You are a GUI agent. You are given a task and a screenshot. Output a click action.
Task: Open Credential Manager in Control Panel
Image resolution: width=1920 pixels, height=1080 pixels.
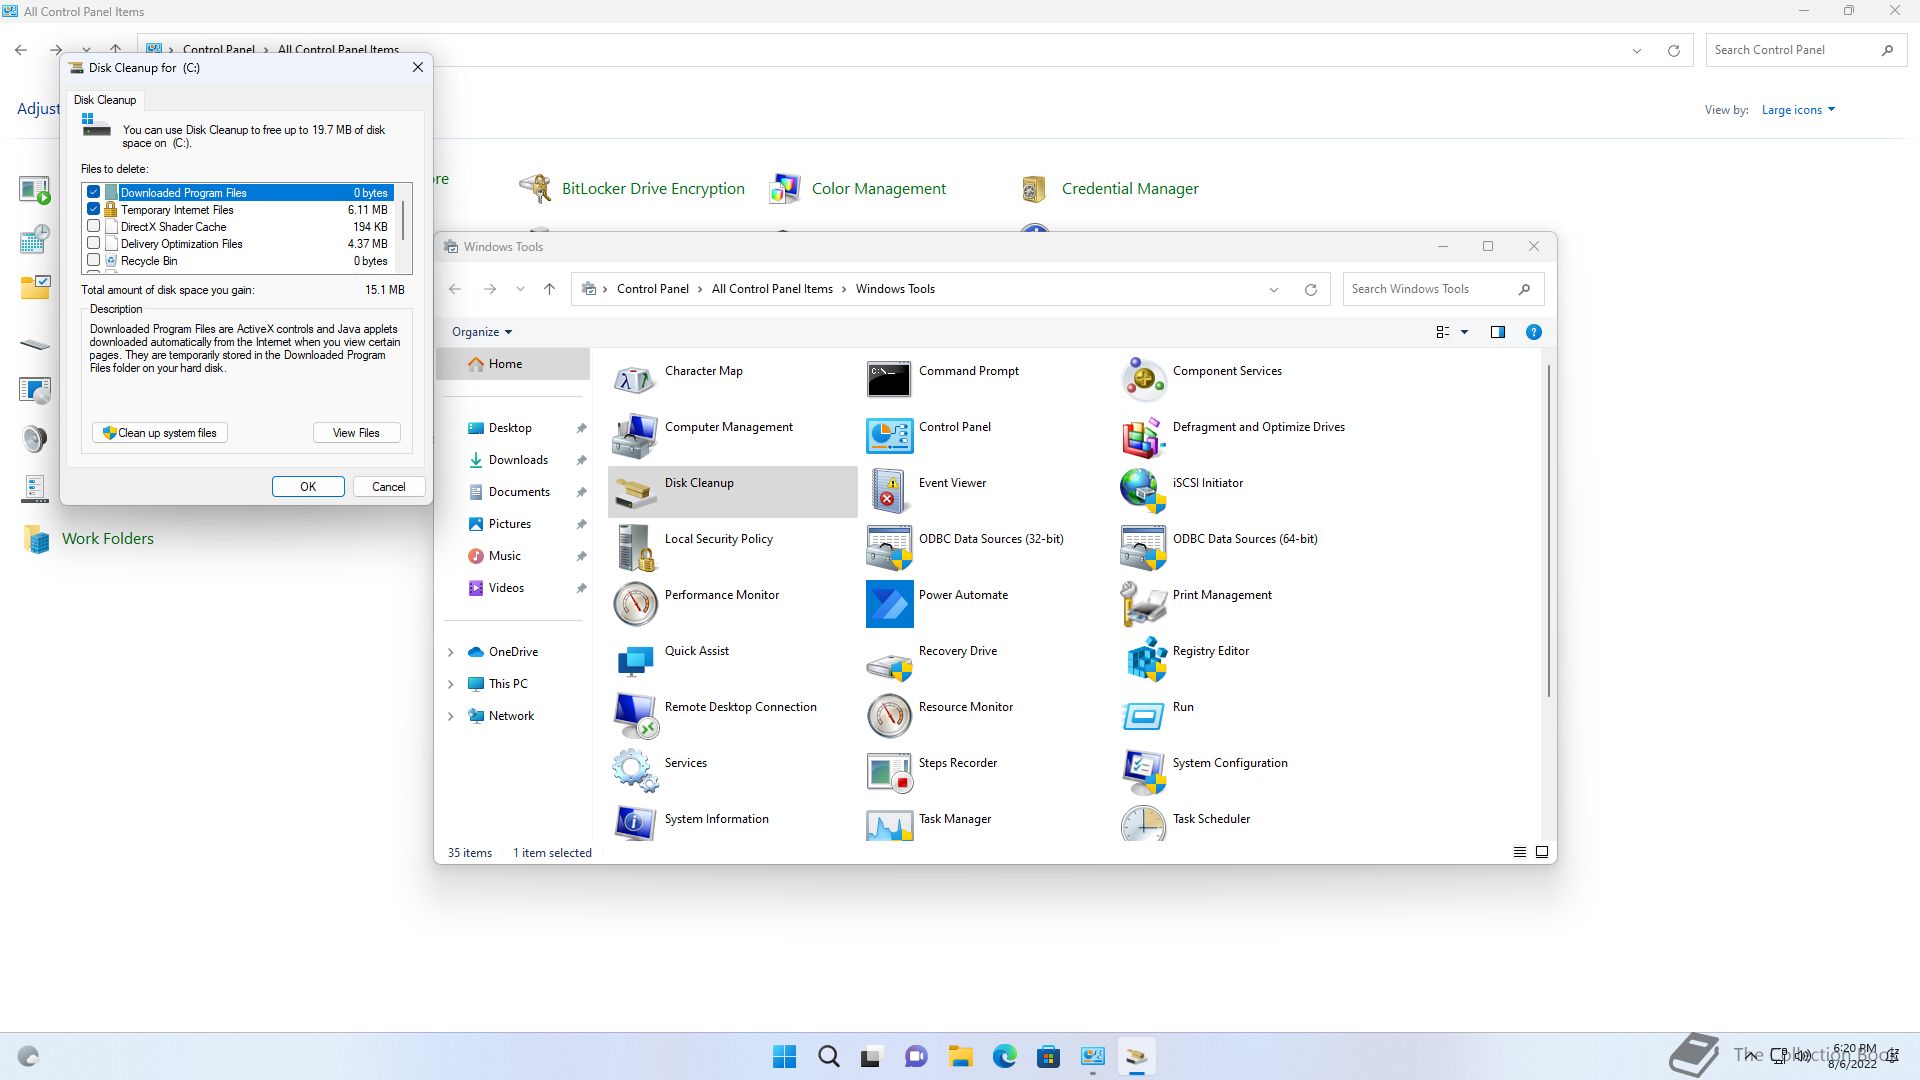coord(1130,188)
